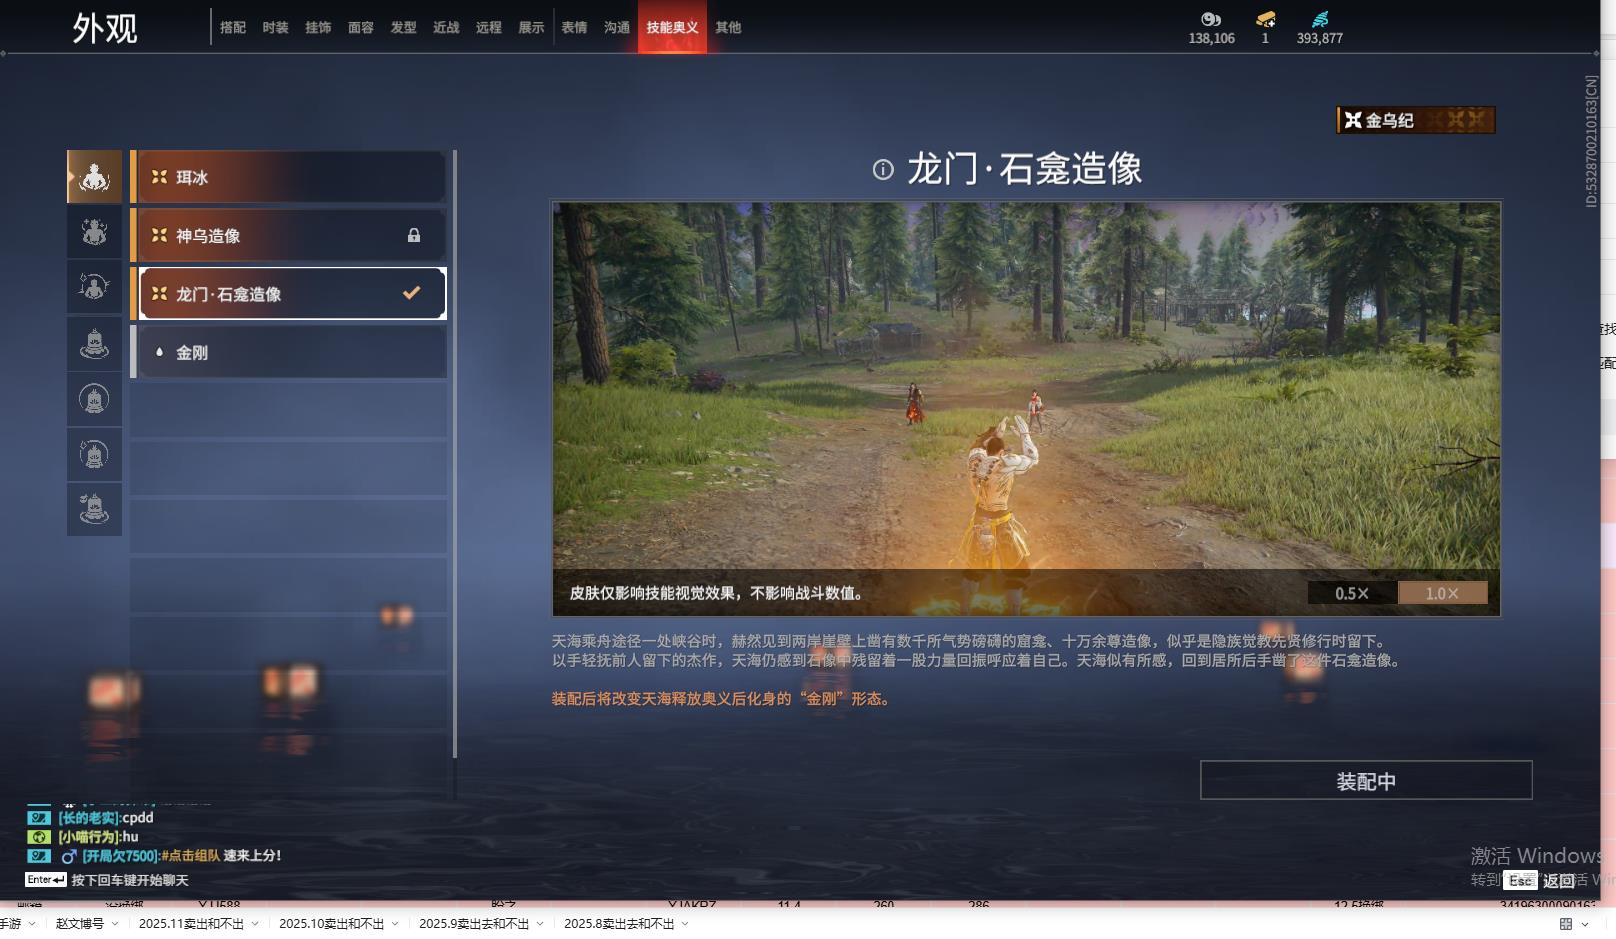
Task: Select the default 金刚 skin entry
Action: click(288, 352)
